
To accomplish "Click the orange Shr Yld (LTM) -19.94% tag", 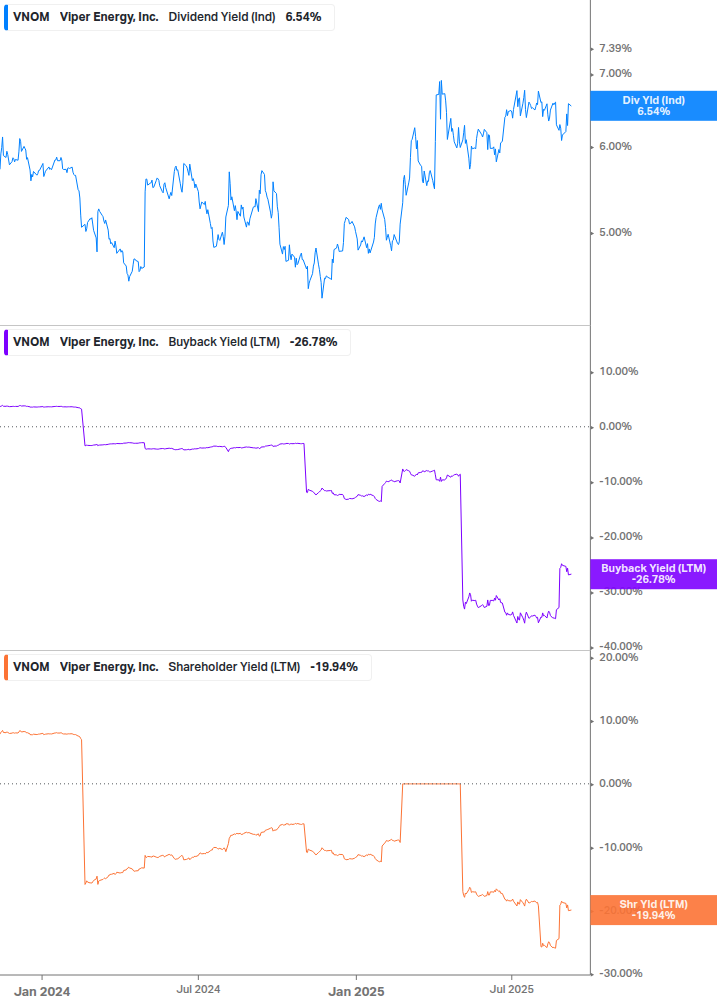I will click(x=654, y=910).
